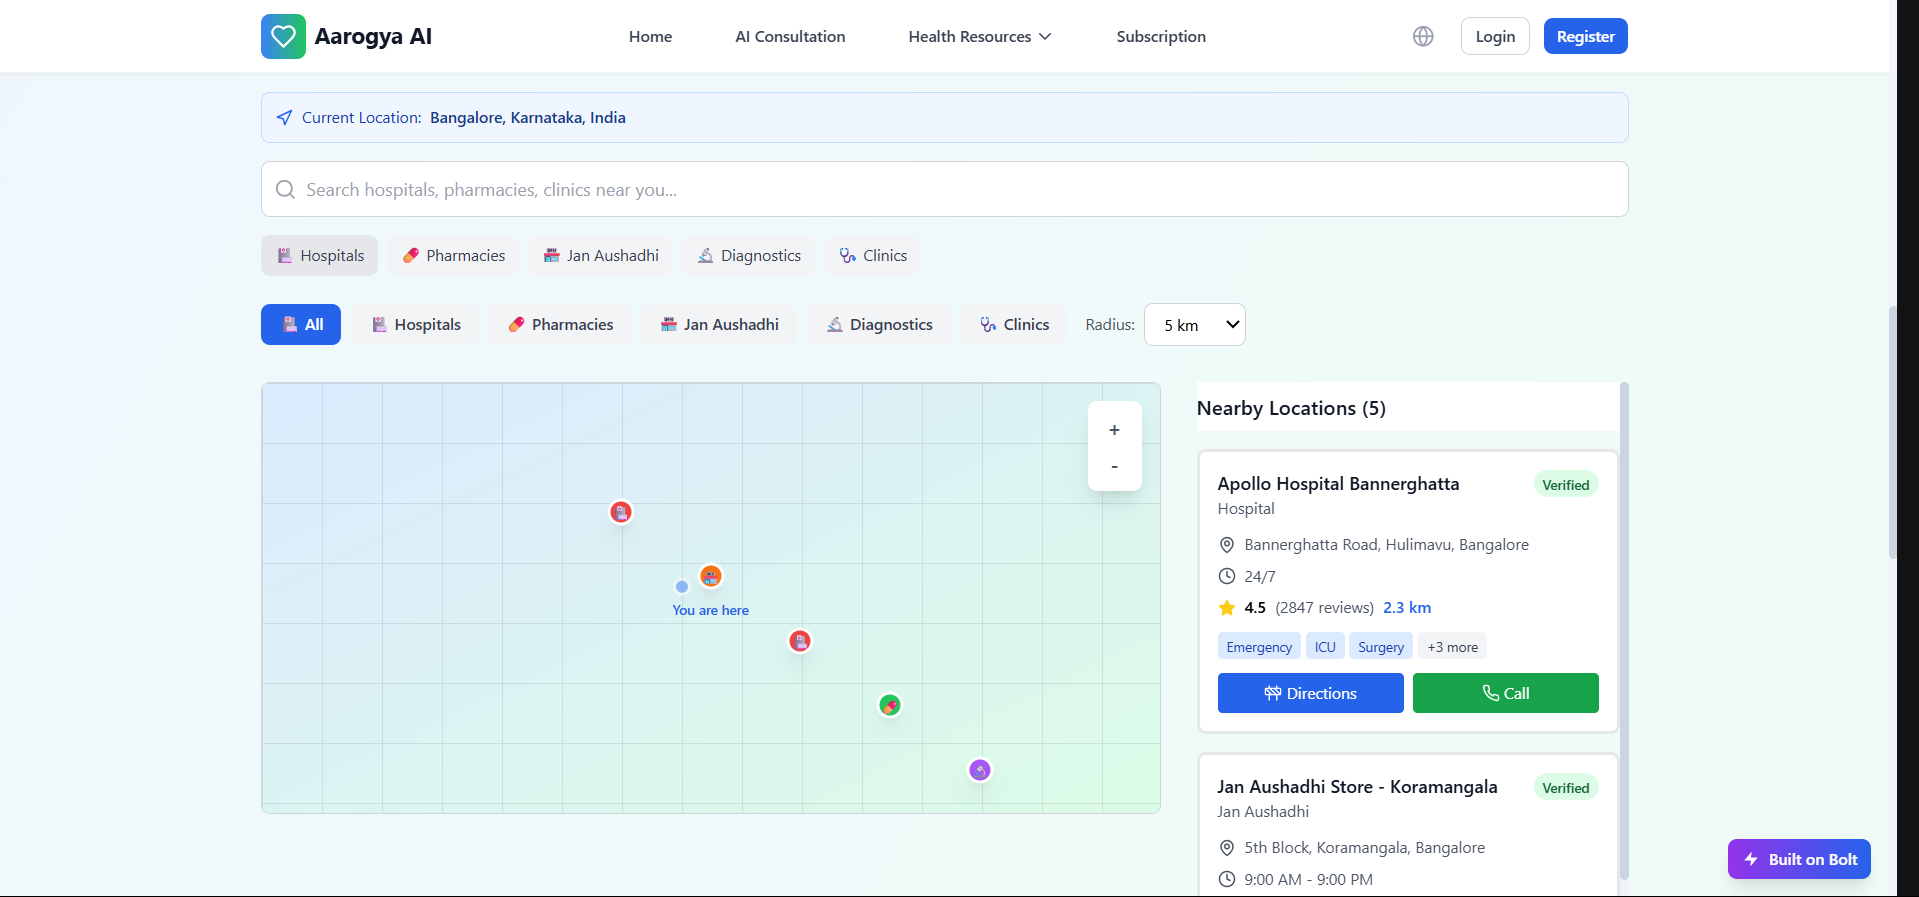
Task: Open the Radius 5 km dropdown
Action: [1195, 325]
